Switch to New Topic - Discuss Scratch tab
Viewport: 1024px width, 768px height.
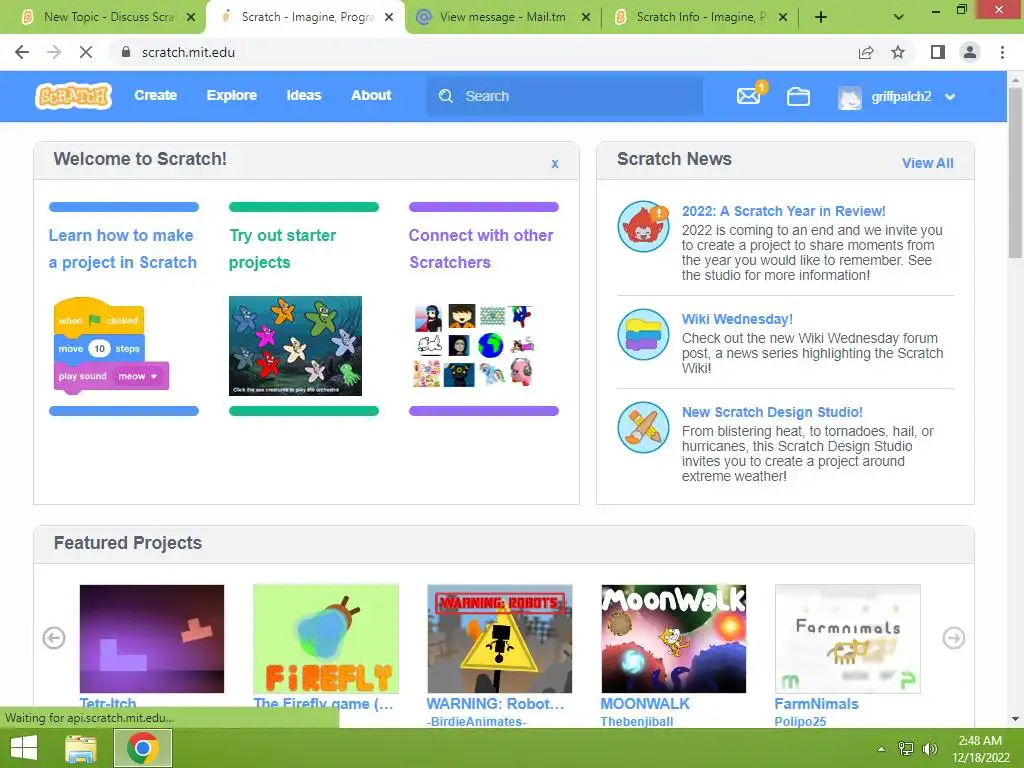pos(109,17)
